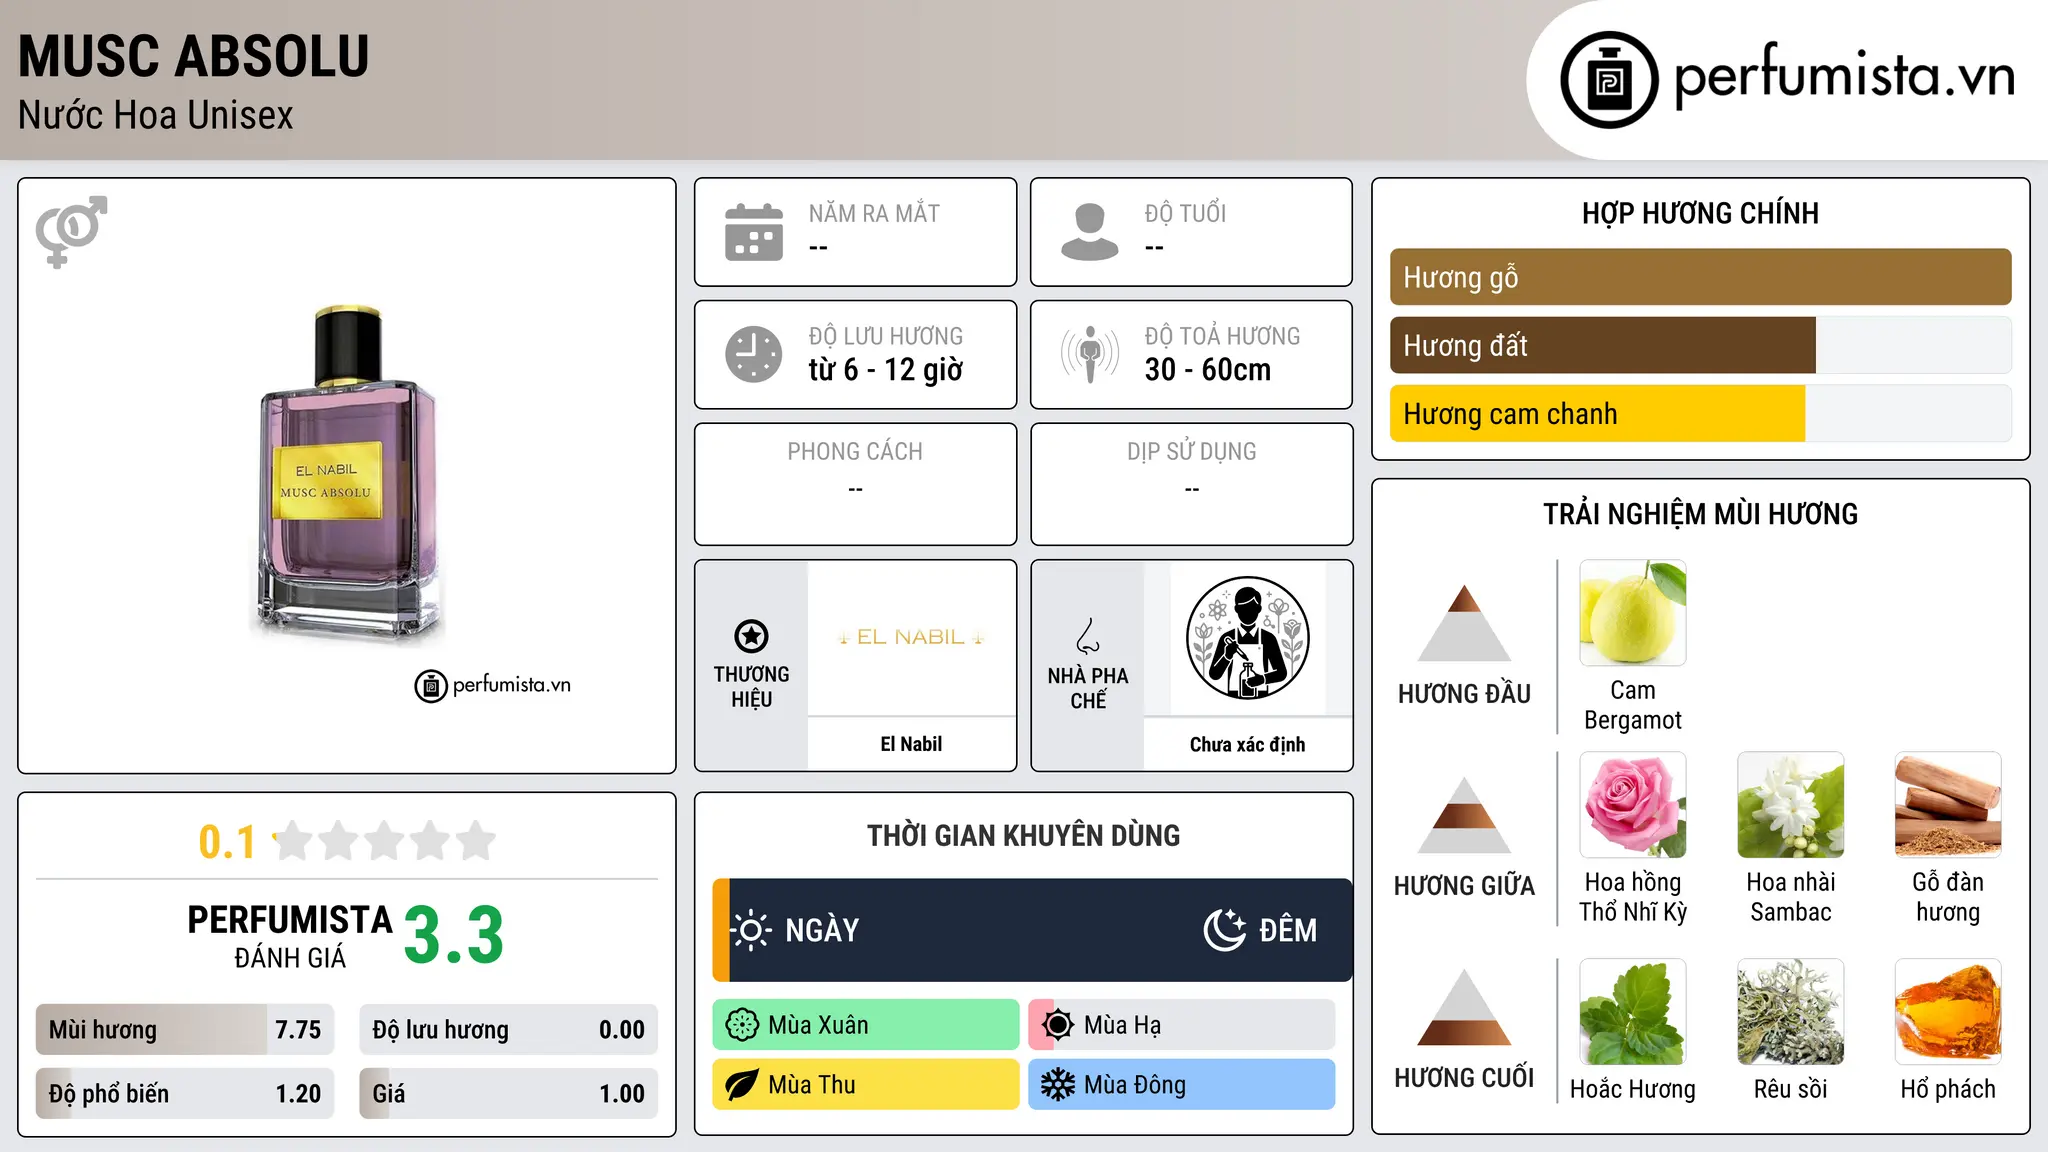The image size is (2048, 1152).
Task: Click the EL NABIL brand logo
Action: tap(911, 637)
